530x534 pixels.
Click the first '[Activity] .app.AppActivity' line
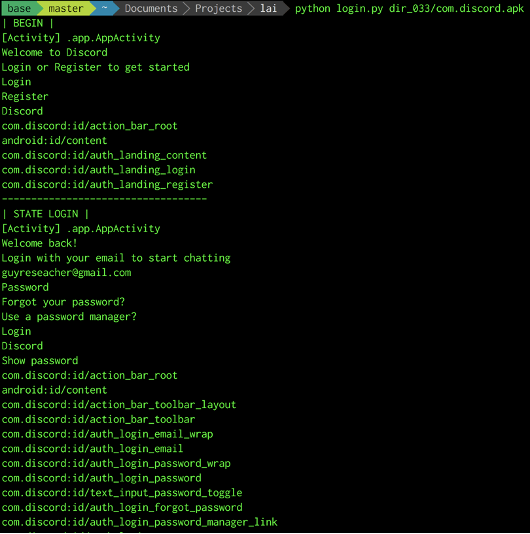pyautogui.click(x=81, y=38)
